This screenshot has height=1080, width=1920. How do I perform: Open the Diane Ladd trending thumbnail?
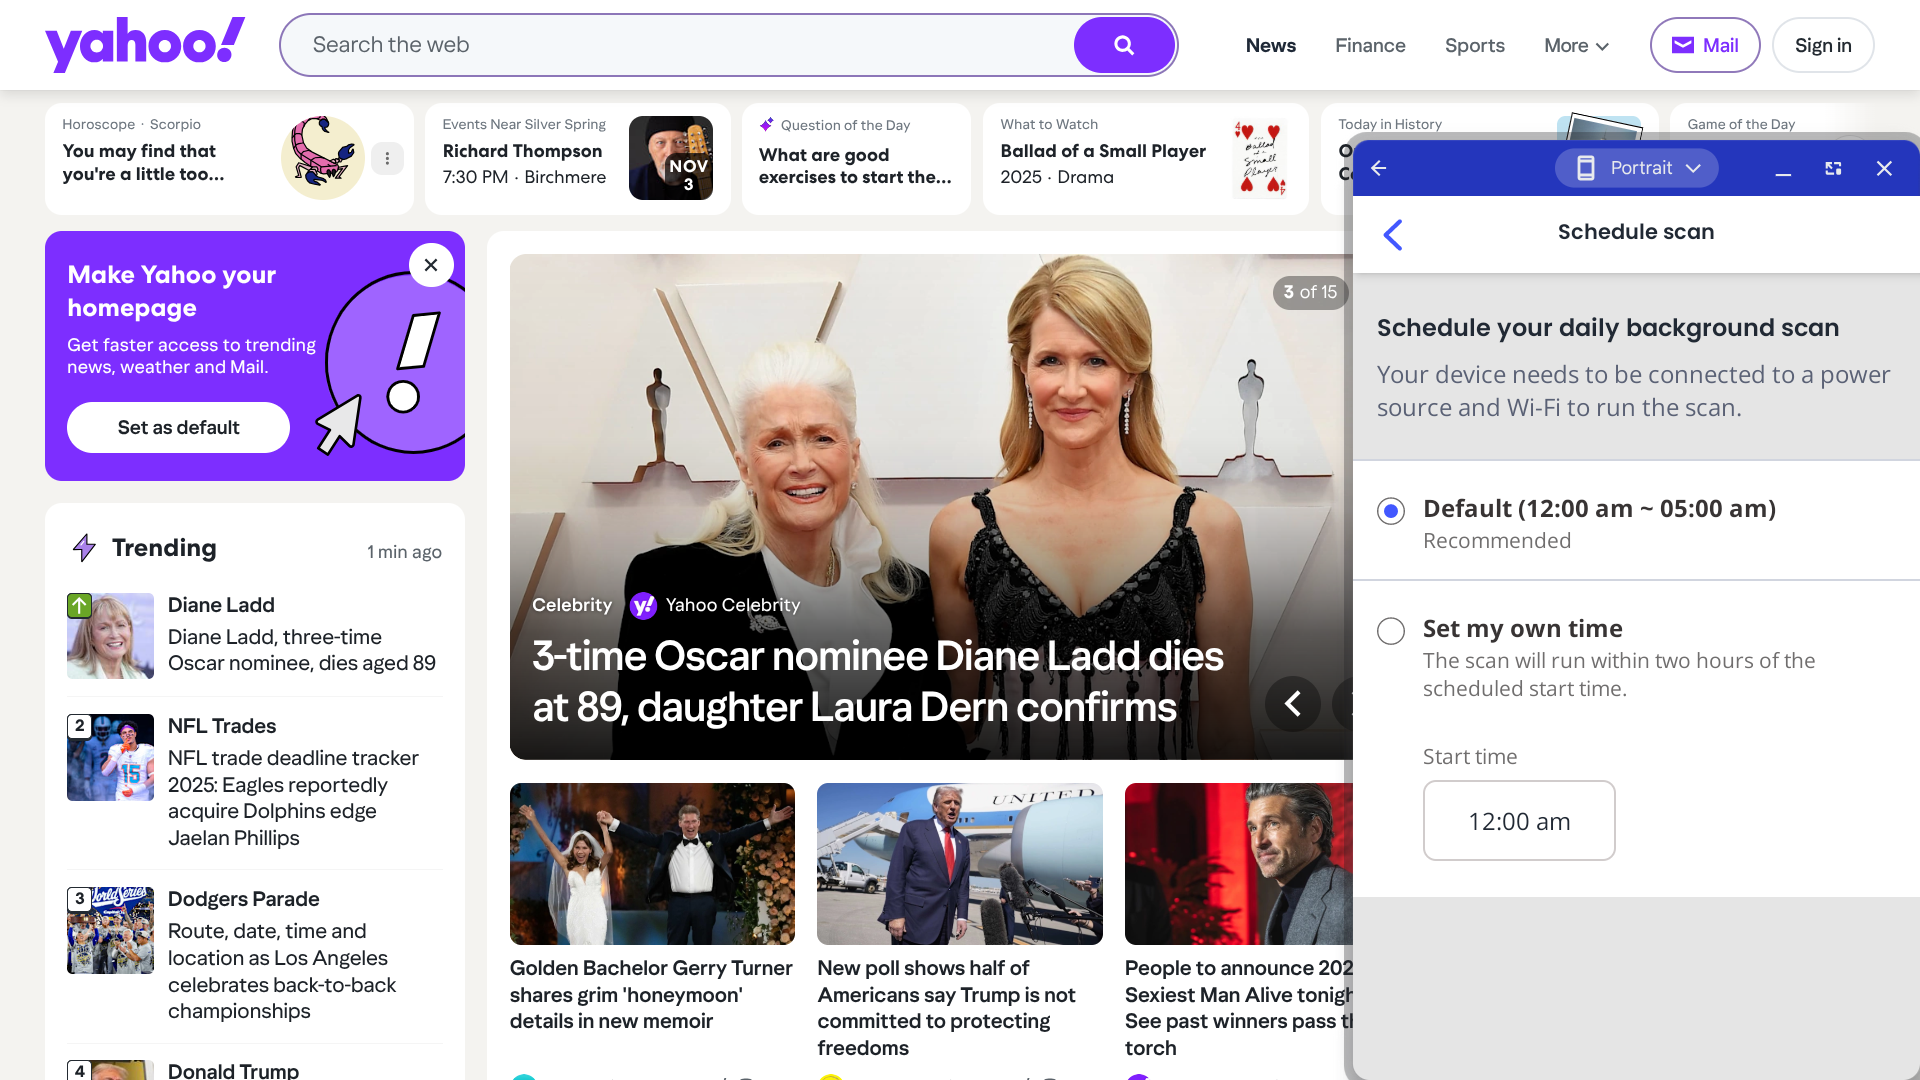[x=110, y=636]
